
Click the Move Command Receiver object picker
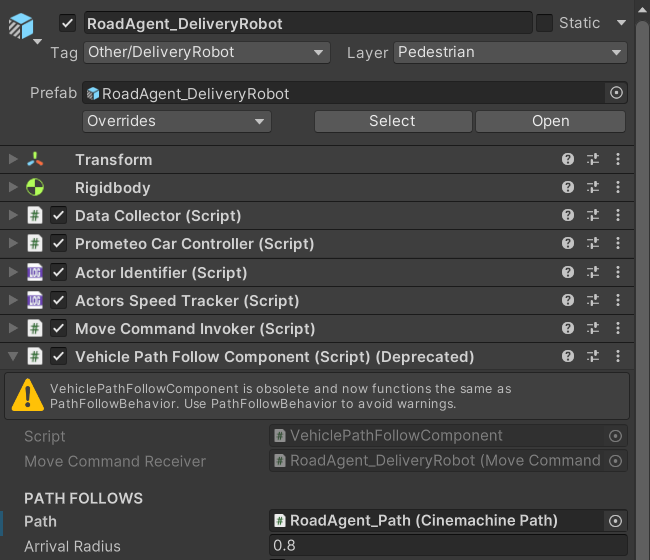615,461
